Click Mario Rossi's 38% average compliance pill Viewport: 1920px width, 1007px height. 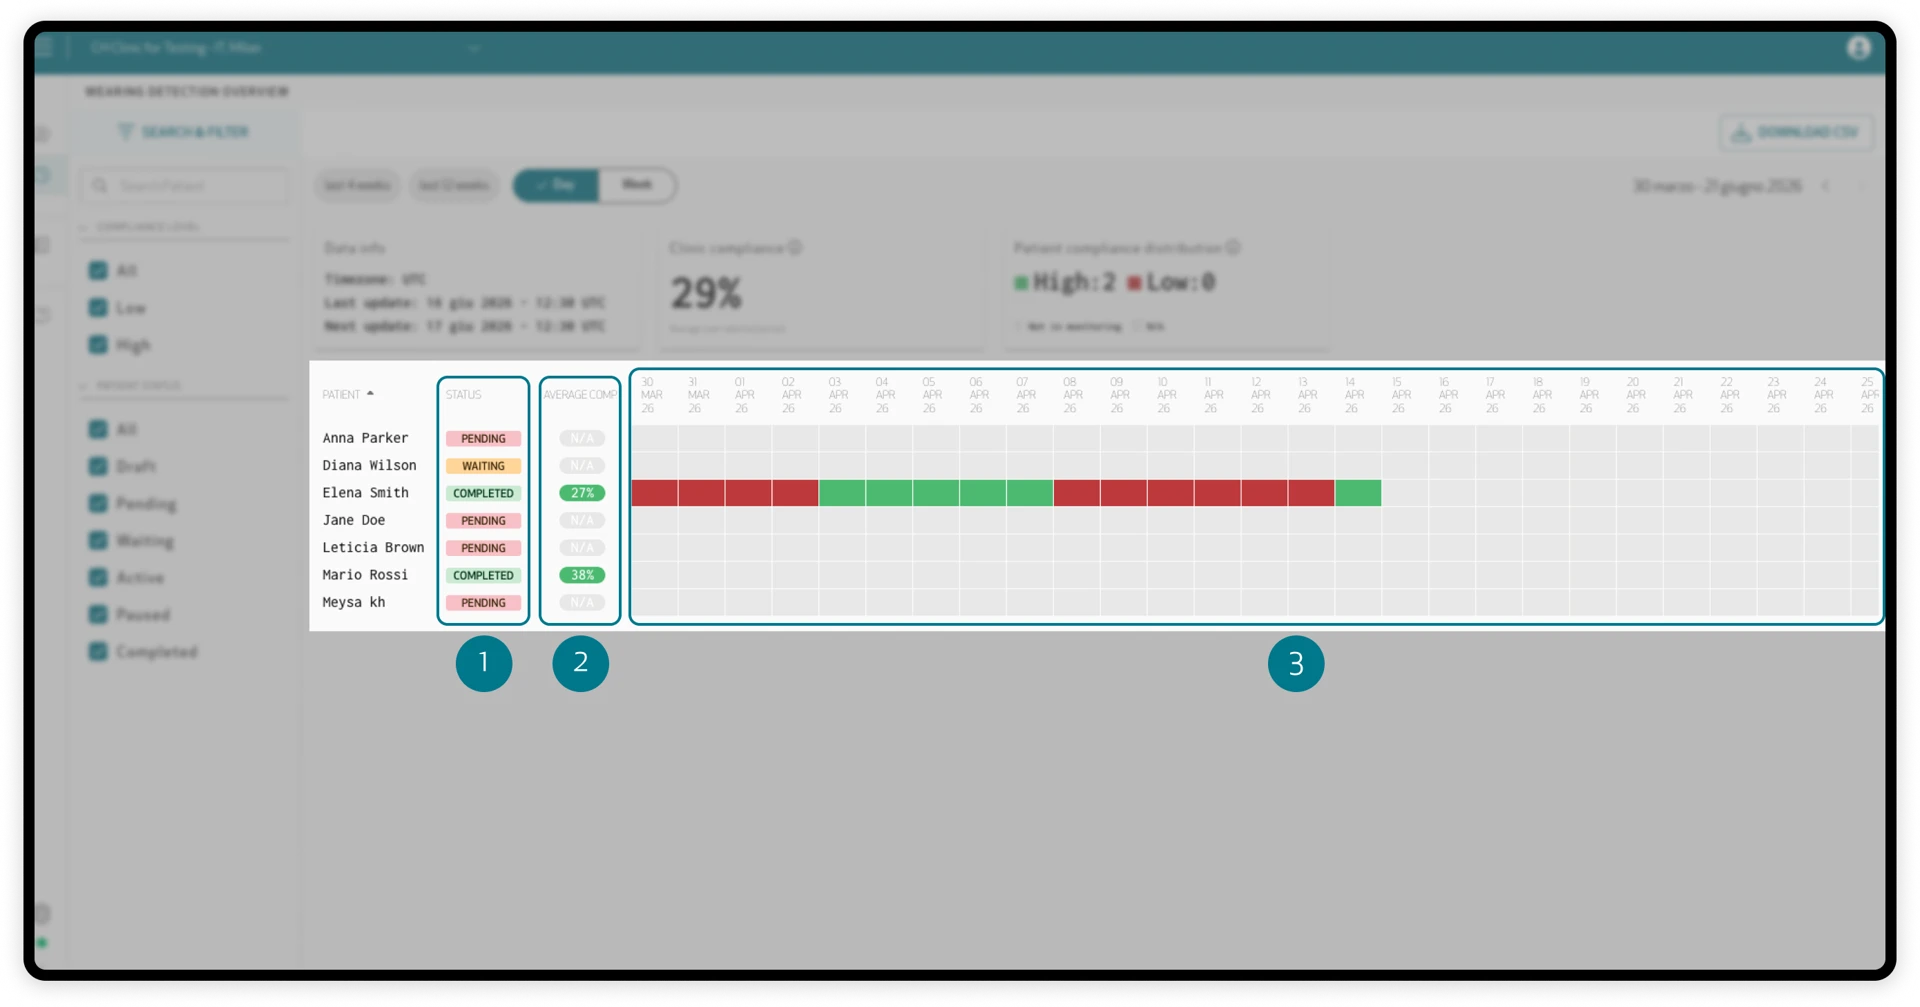pos(582,575)
